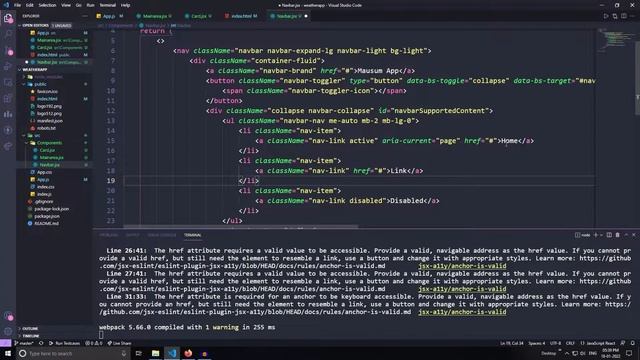Image resolution: width=640 pixels, height=360 pixels.
Task: Click the editor horizontal scrollbar
Action: [x=241, y=226]
